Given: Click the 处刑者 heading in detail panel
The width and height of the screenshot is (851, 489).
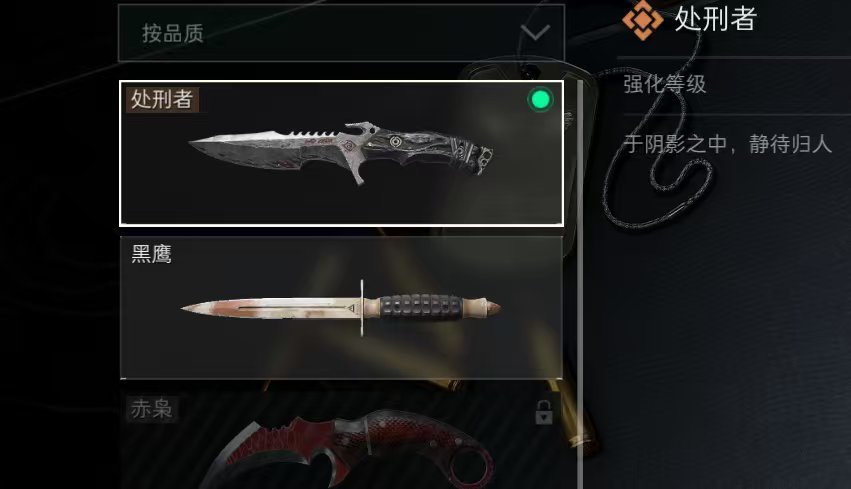Looking at the screenshot, I should (x=715, y=19).
